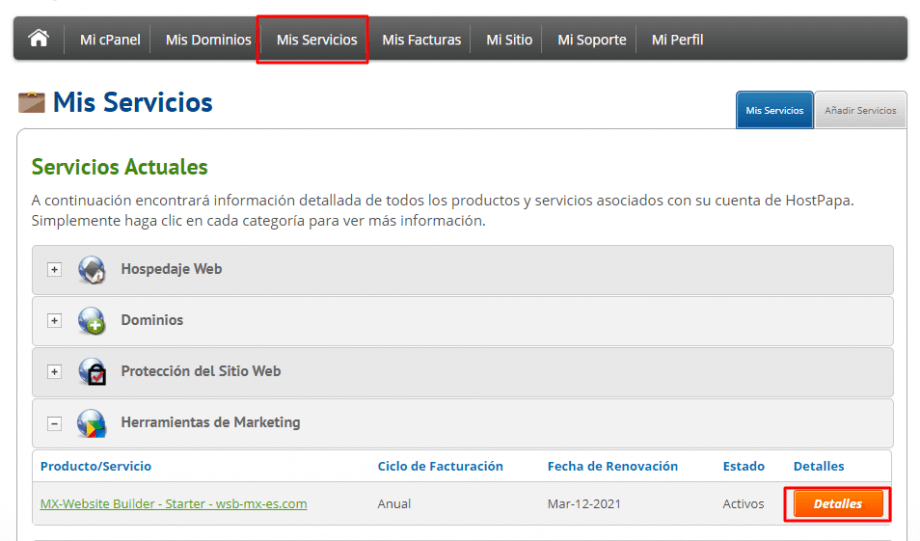Open Mis Facturas in the navigation bar
This screenshot has width=920, height=541.
[422, 40]
